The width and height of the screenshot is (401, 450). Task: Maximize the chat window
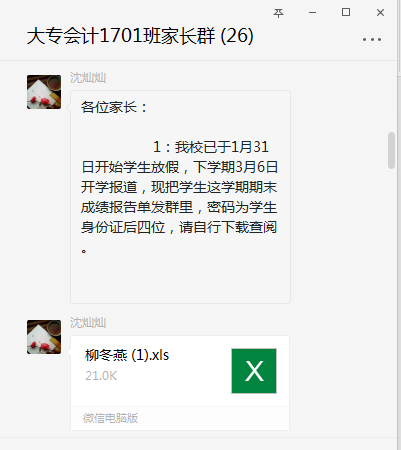pyautogui.click(x=346, y=12)
